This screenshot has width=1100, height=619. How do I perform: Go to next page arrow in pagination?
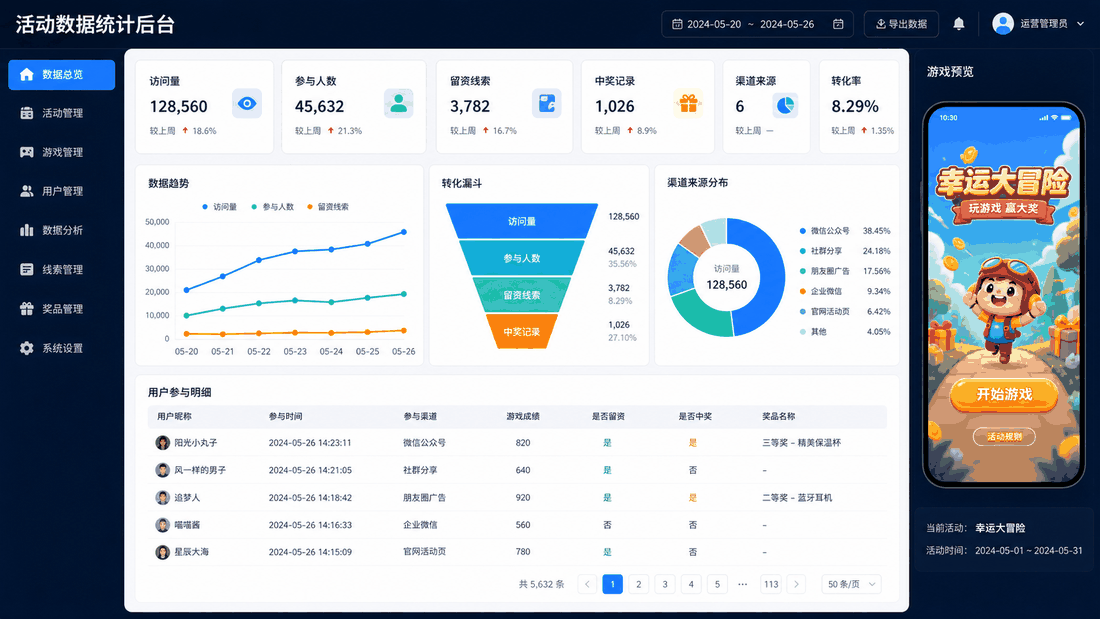coord(796,584)
